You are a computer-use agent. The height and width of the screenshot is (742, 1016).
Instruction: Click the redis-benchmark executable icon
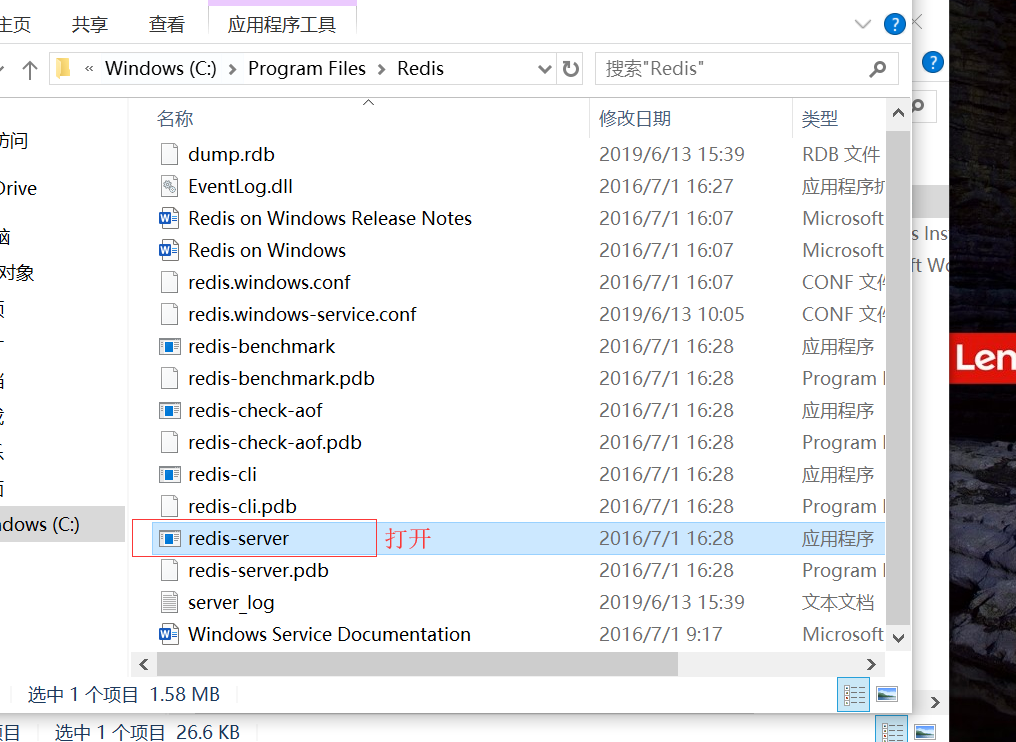point(170,347)
